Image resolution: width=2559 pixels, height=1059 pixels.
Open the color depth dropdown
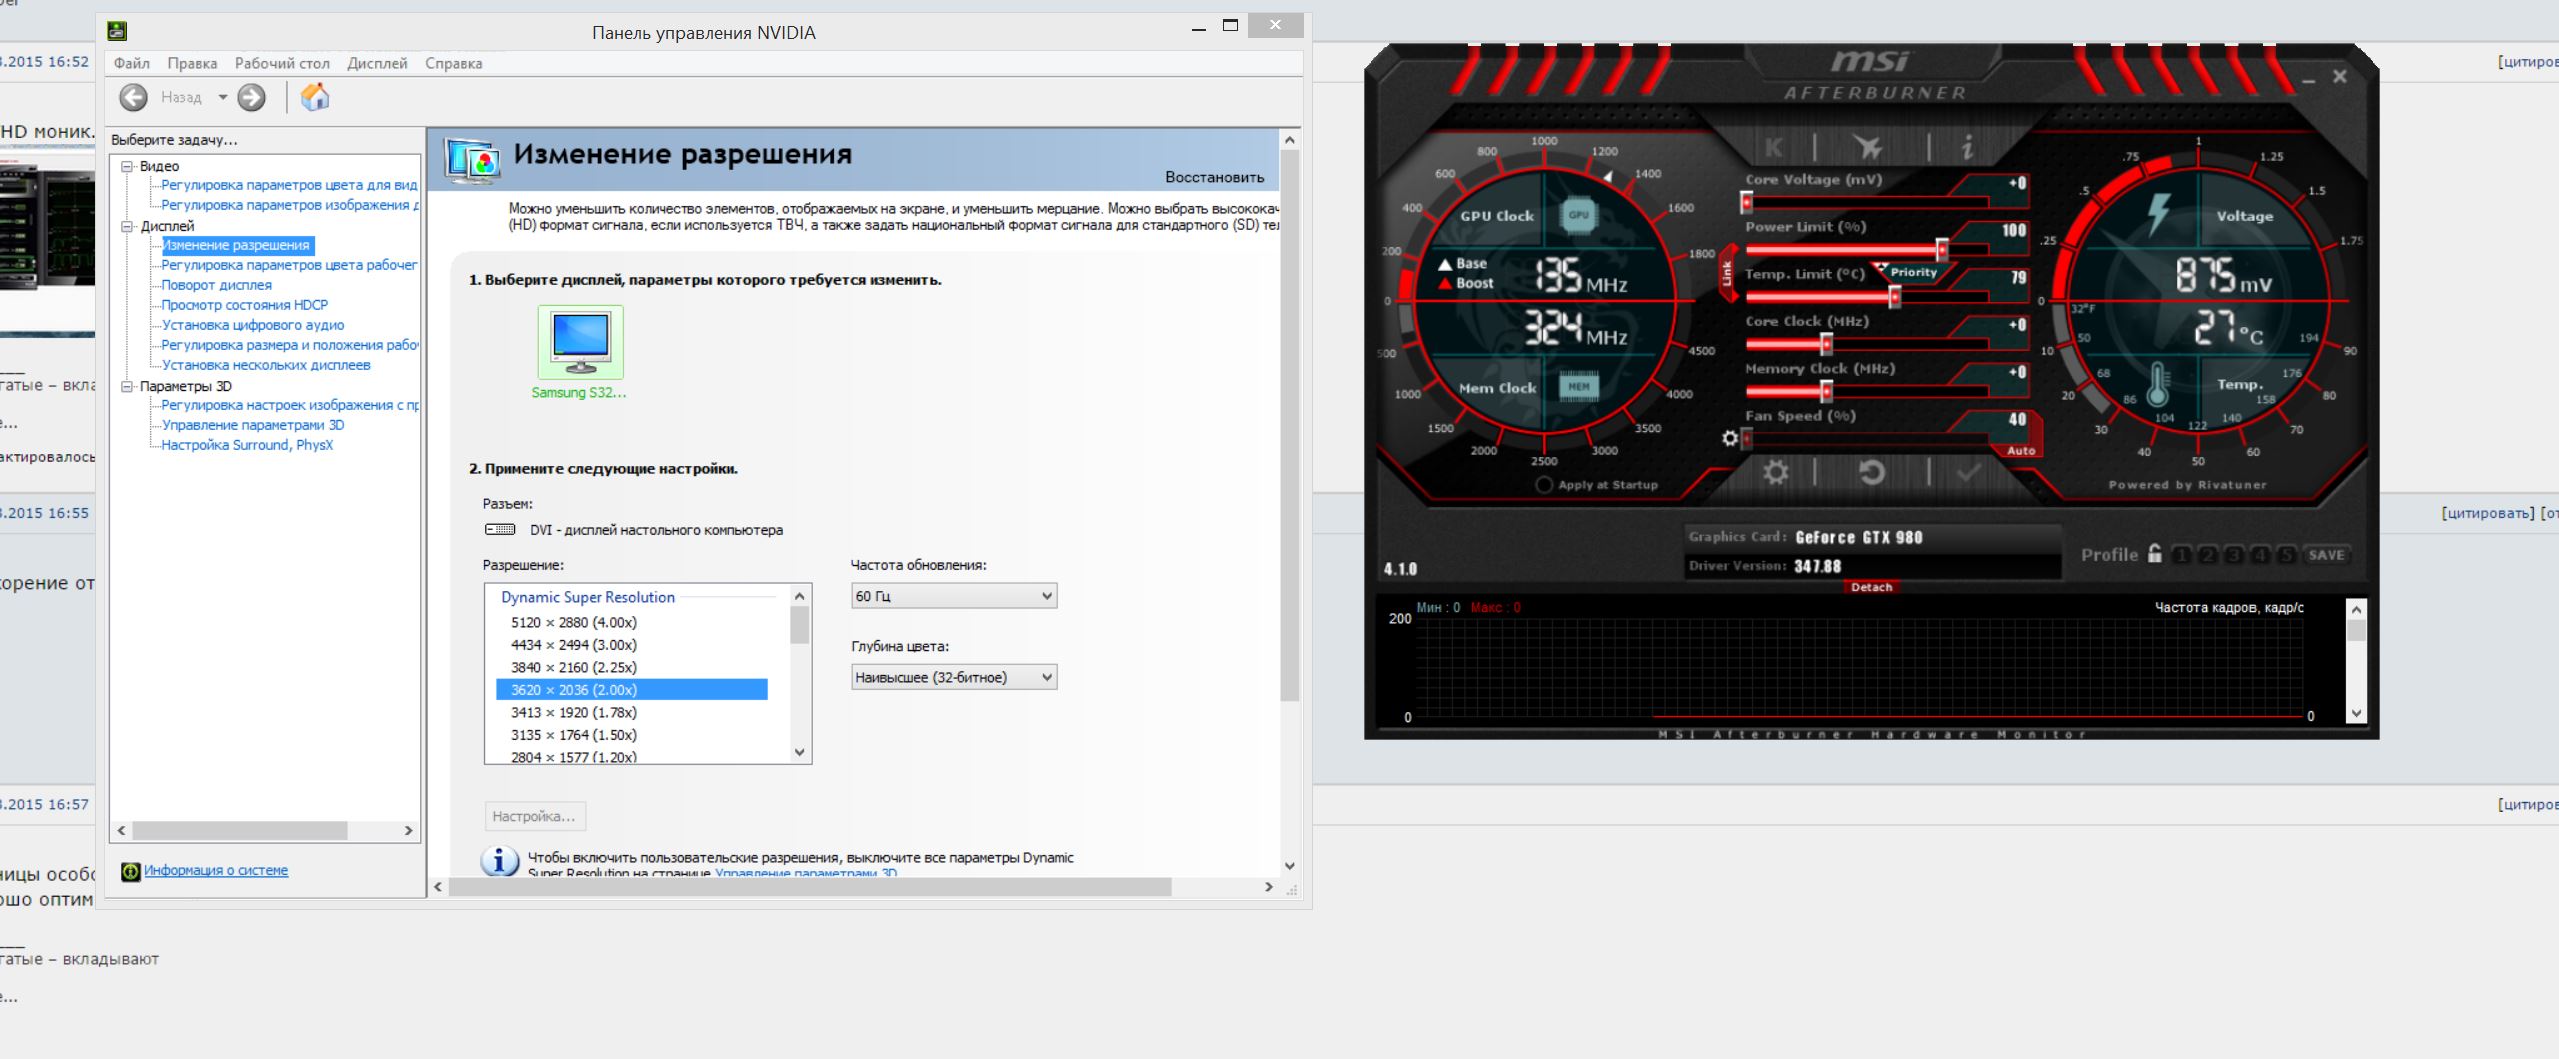tap(953, 677)
